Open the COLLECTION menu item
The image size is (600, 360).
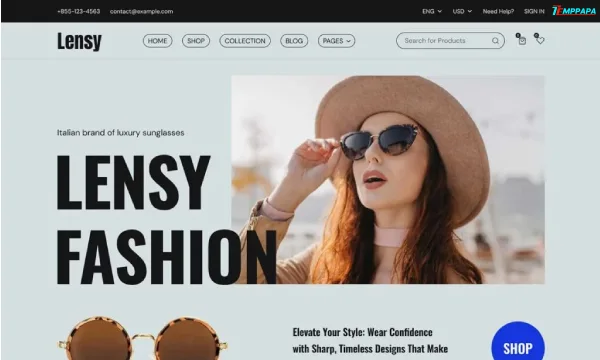tap(245, 41)
